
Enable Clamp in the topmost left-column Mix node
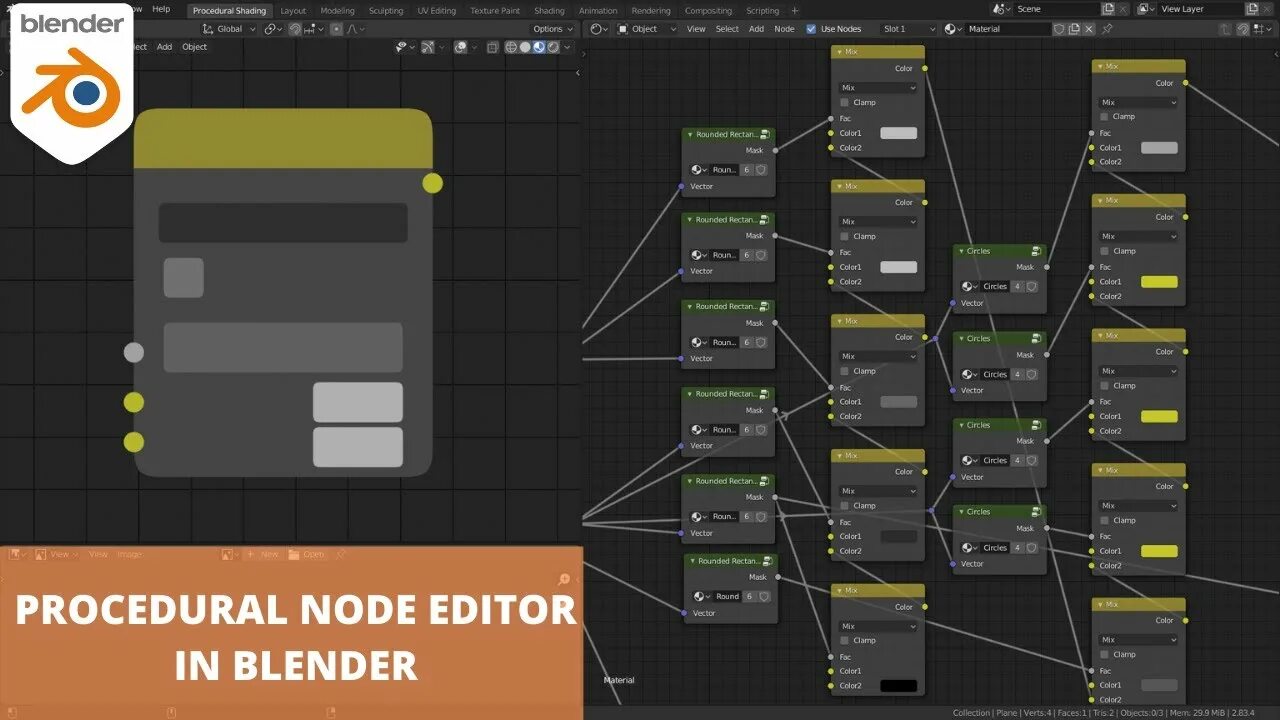[x=845, y=102]
